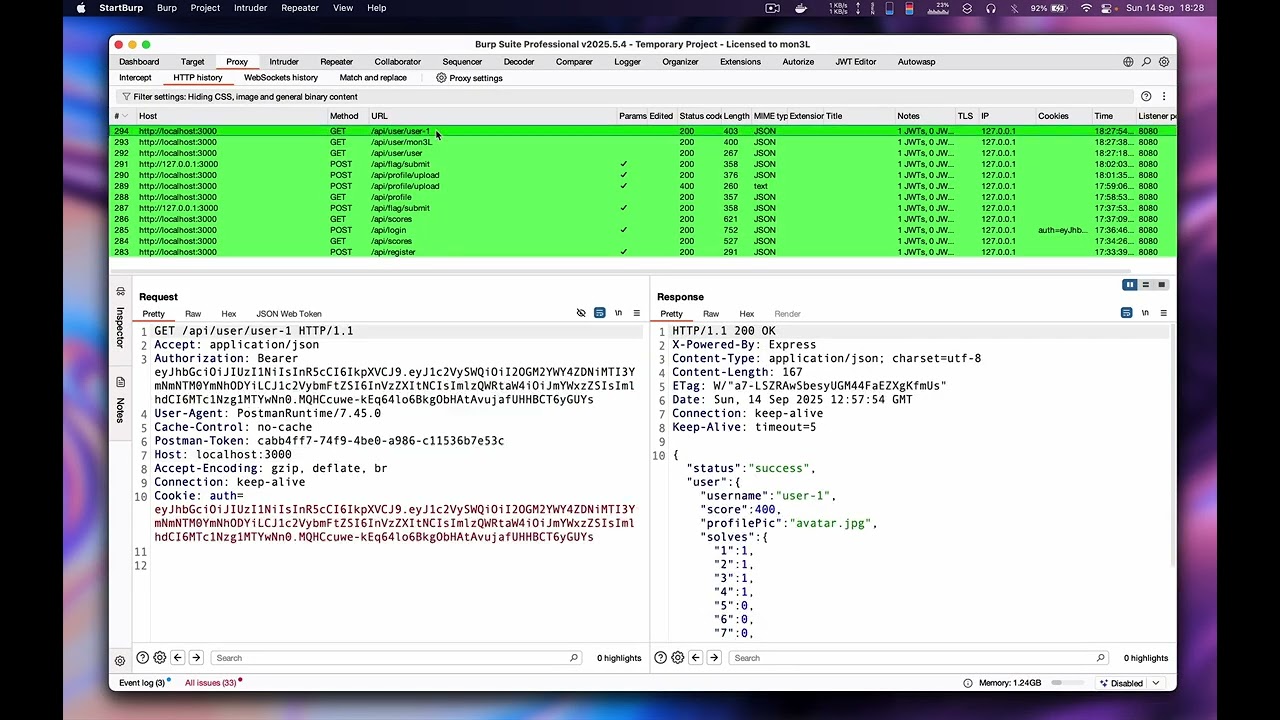The width and height of the screenshot is (1280, 720).
Task: Open macOS Control Center icon
Action: tap(1108, 8)
